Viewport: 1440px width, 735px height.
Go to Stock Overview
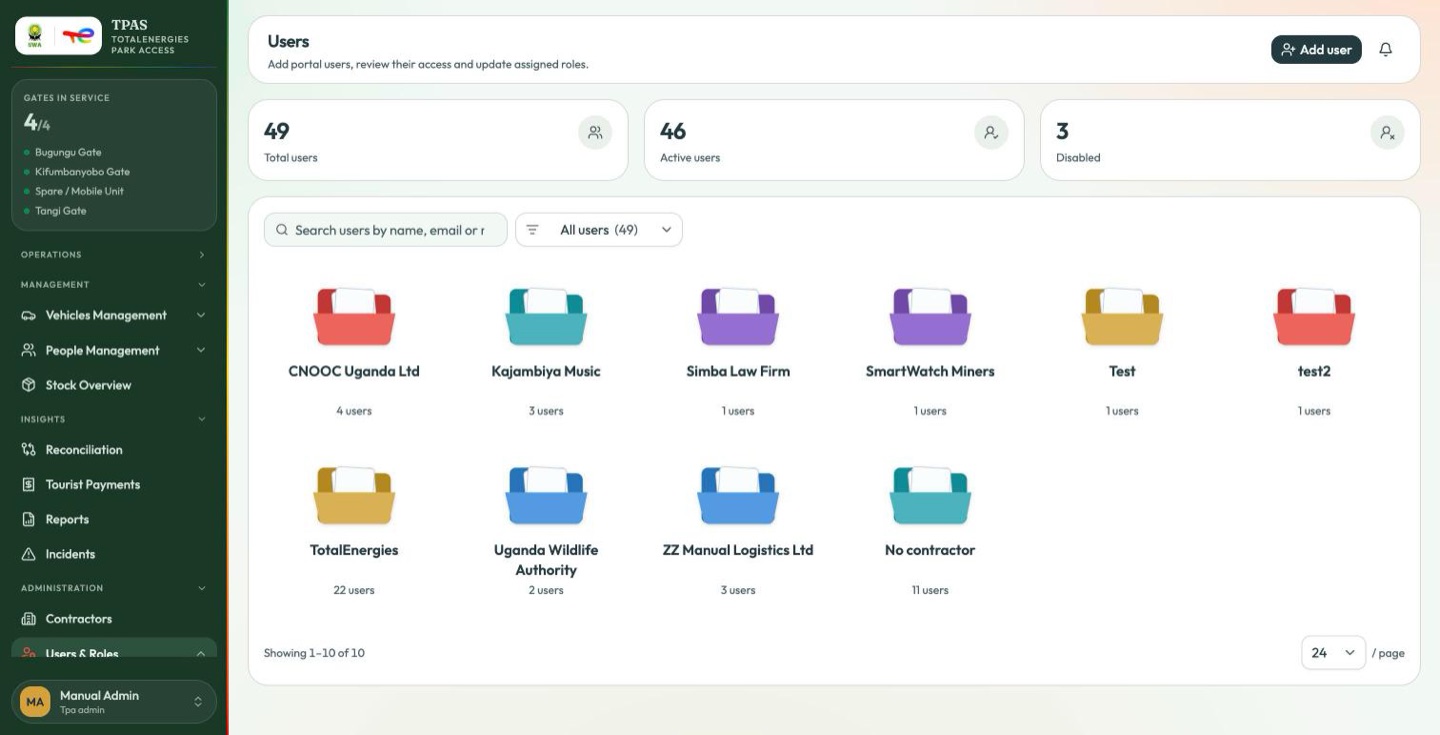coord(114,385)
